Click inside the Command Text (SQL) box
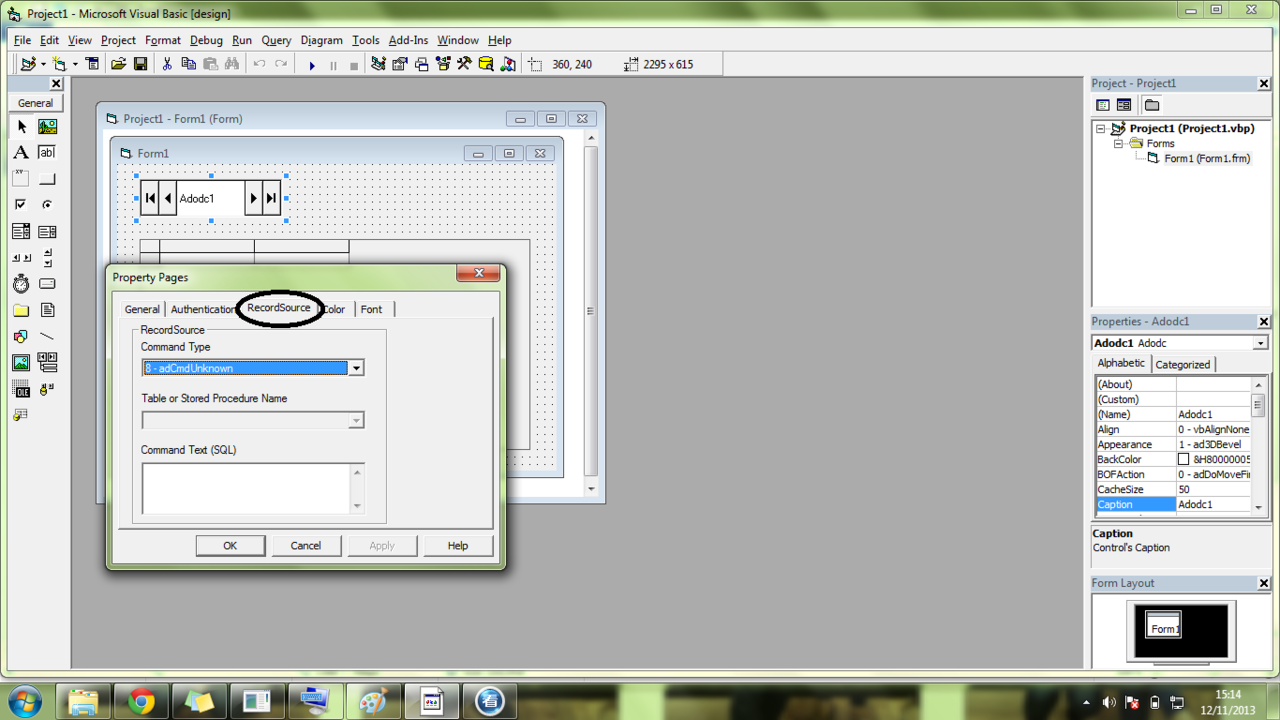This screenshot has width=1280, height=720. [246, 488]
